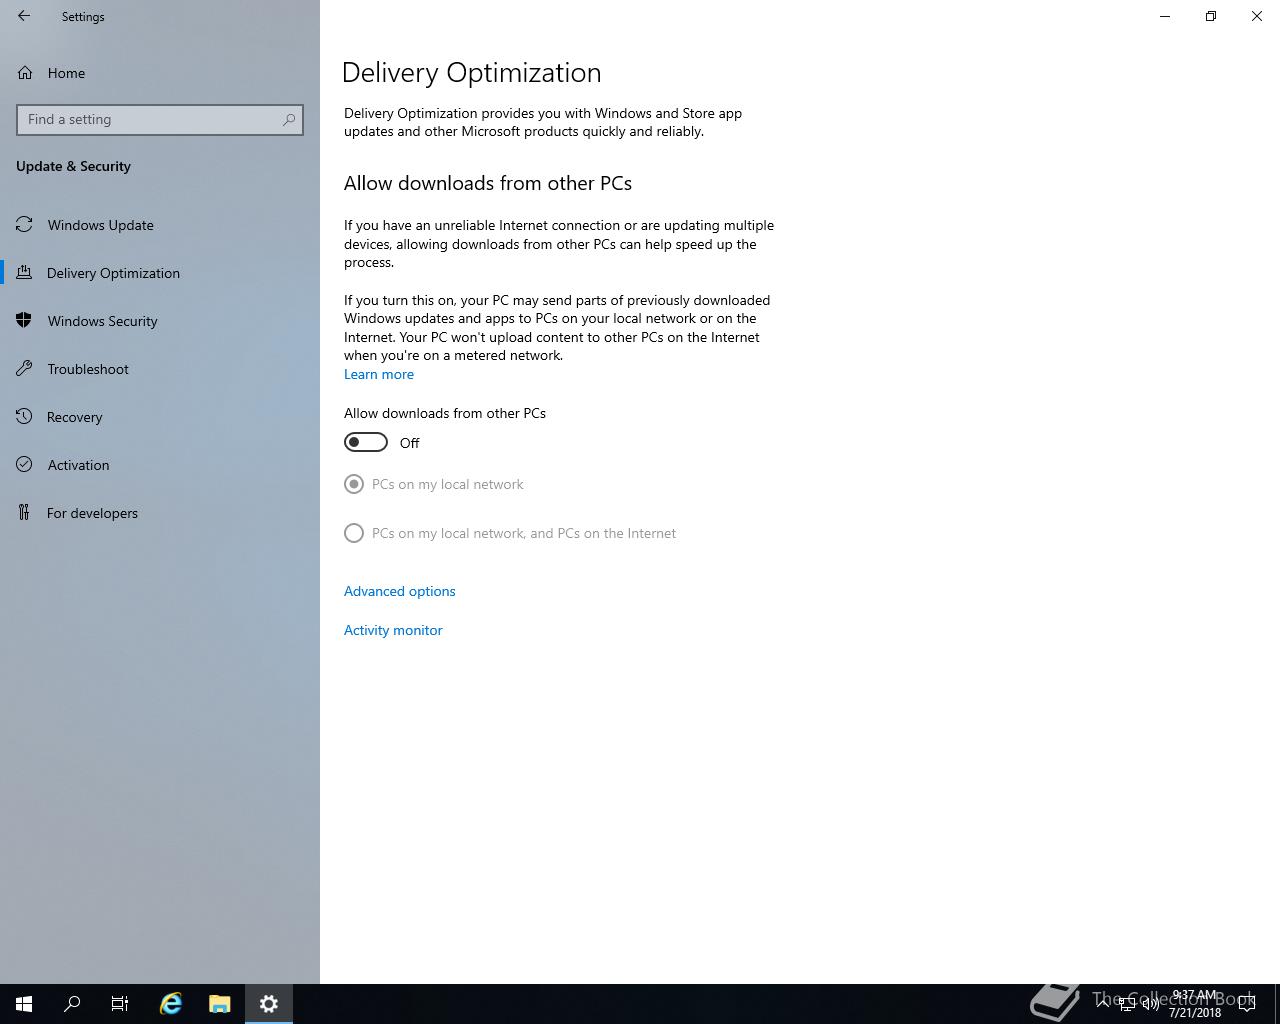Click the Activation checkmark icon
The width and height of the screenshot is (1280, 1024).
[x=25, y=465]
